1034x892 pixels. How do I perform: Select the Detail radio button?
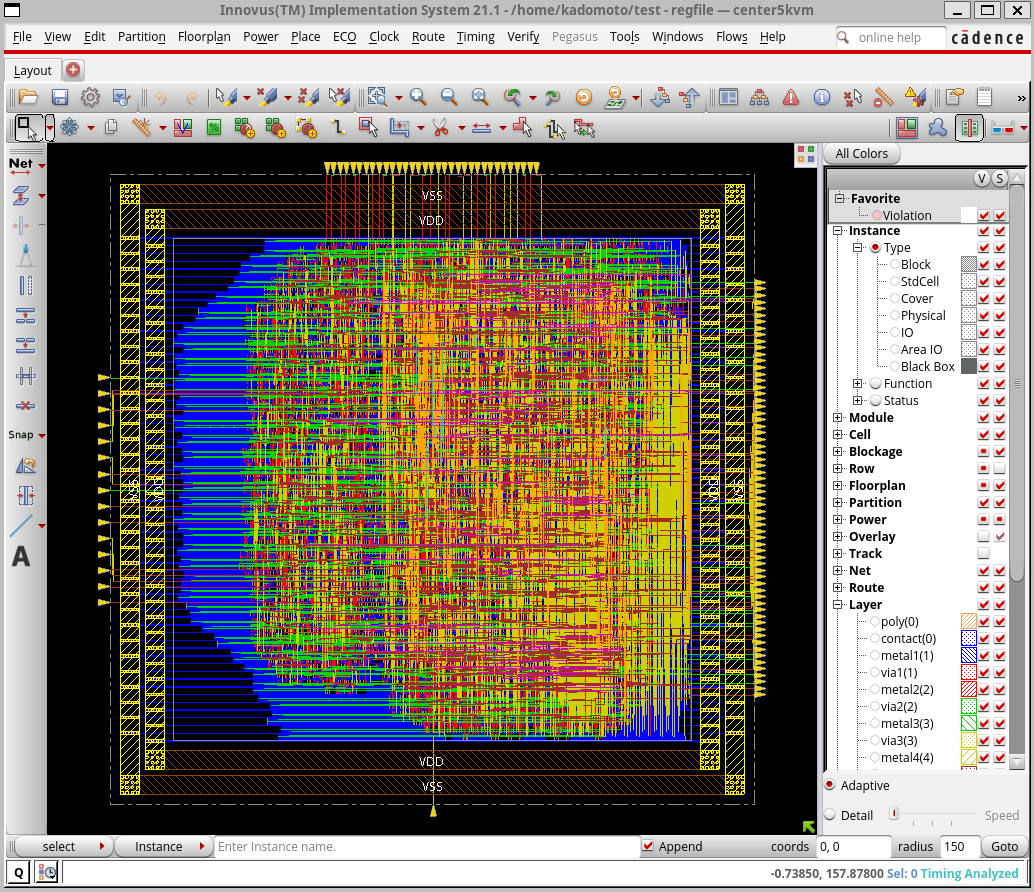(830, 815)
